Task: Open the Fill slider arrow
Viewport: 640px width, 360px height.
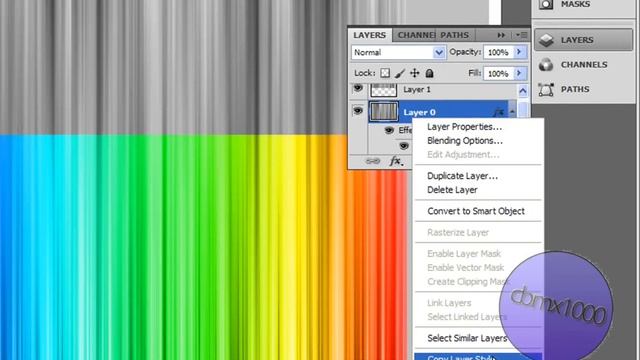Action: click(520, 73)
